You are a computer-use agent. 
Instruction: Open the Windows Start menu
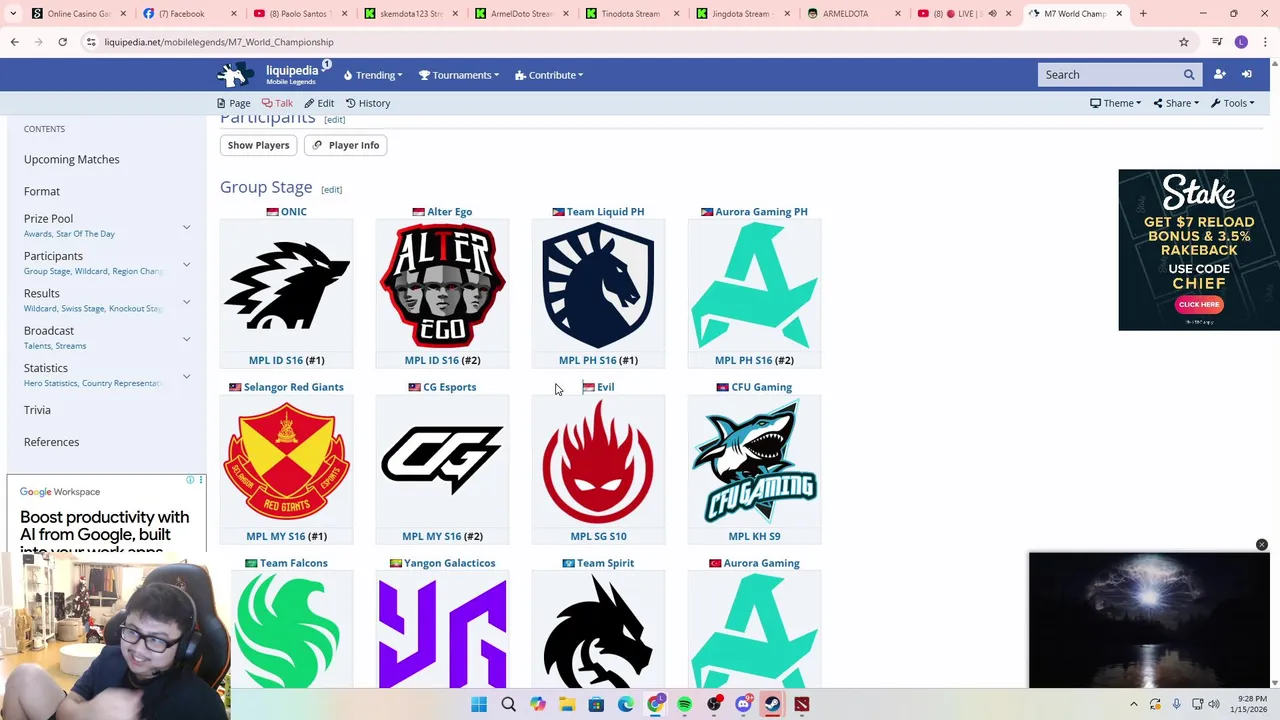click(479, 704)
